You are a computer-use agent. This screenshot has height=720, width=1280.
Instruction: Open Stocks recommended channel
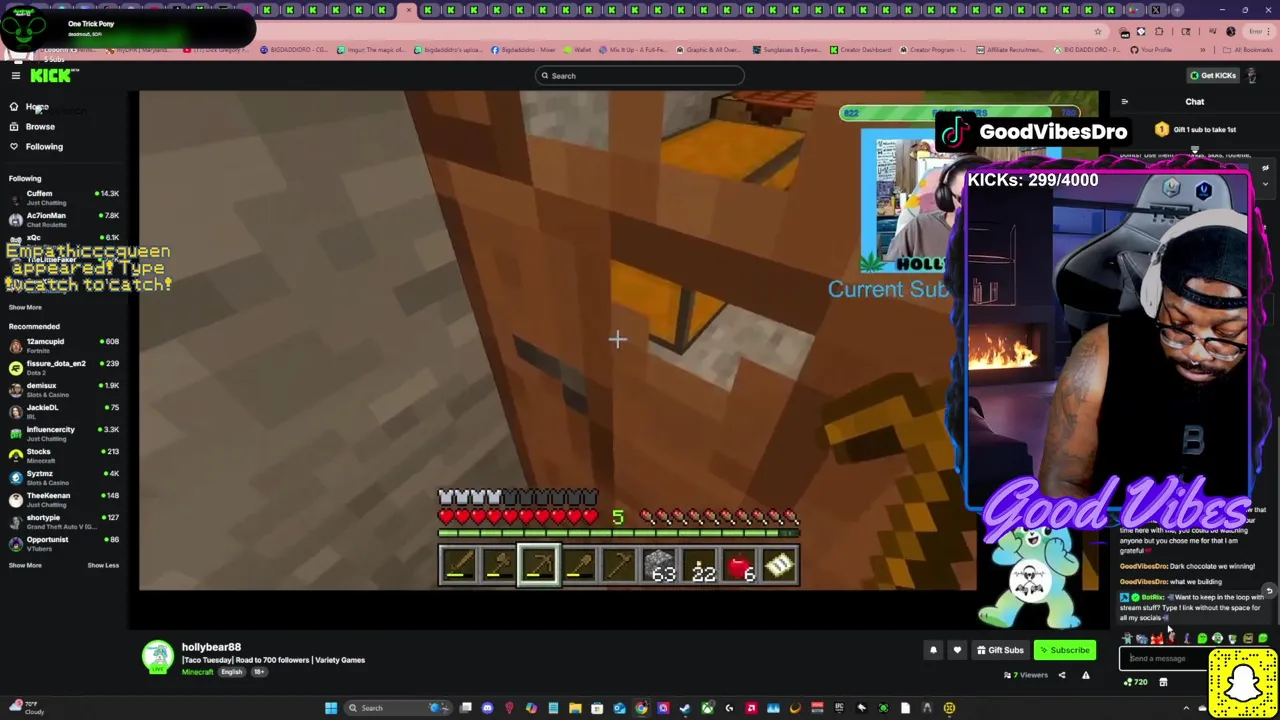tap(62, 455)
